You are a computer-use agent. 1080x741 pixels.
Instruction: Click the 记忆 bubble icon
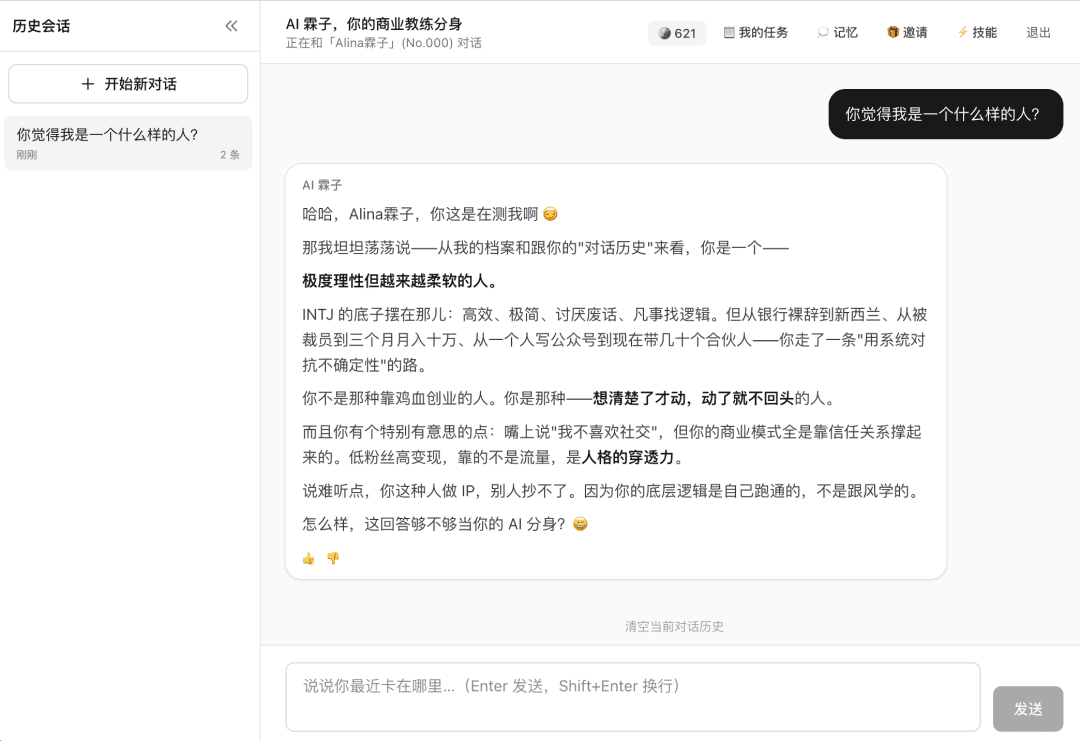point(822,32)
